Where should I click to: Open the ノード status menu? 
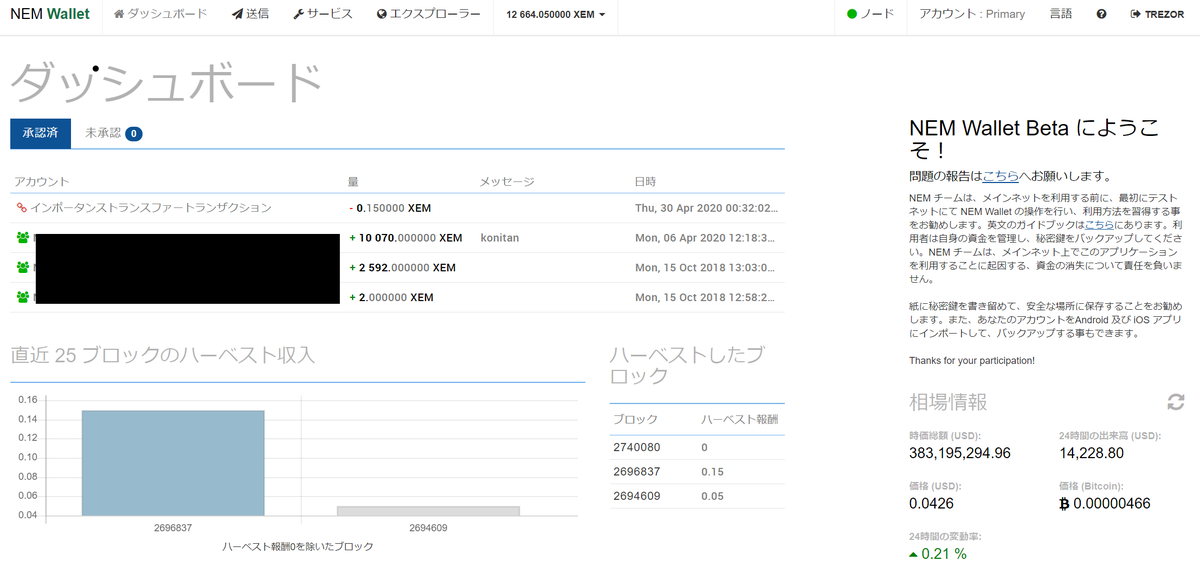click(x=870, y=15)
